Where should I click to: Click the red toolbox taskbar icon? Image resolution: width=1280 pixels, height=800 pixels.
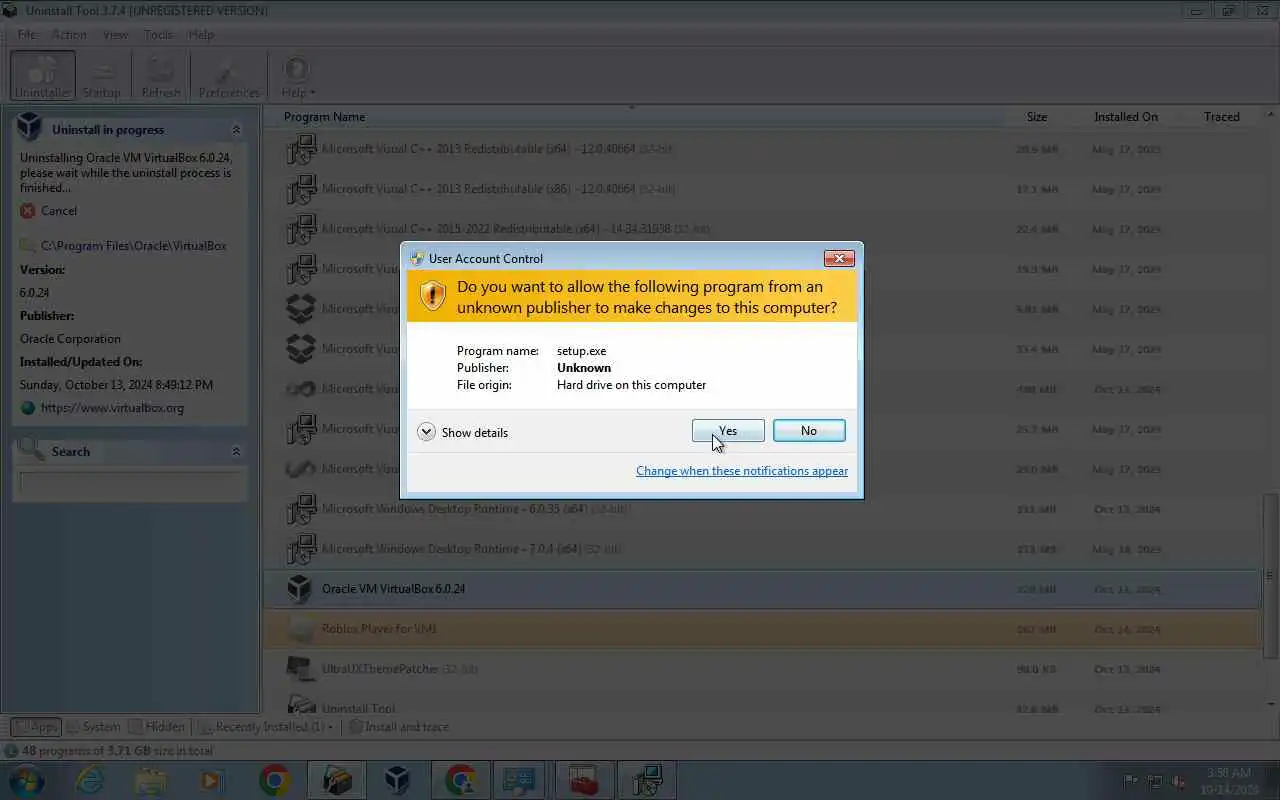coord(583,780)
